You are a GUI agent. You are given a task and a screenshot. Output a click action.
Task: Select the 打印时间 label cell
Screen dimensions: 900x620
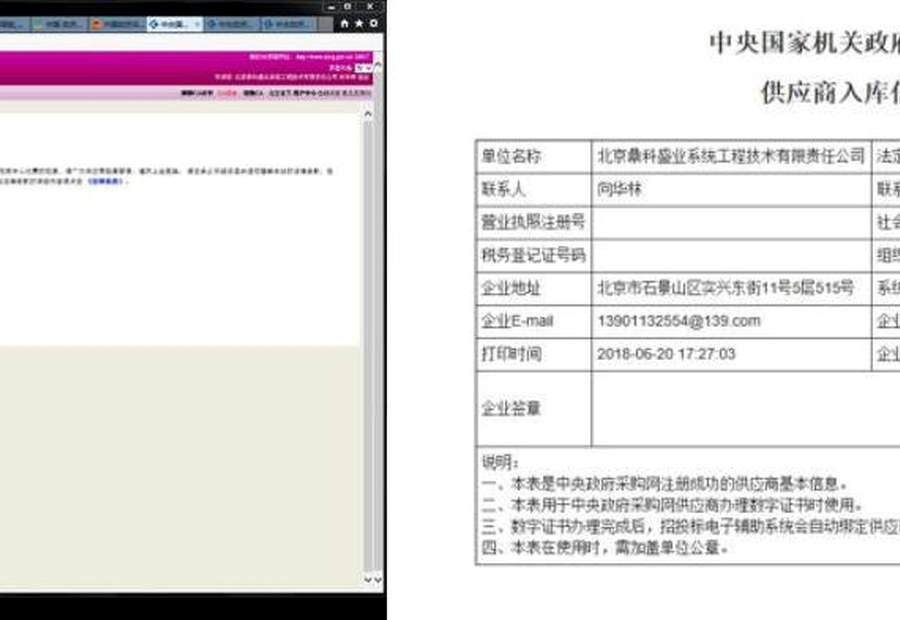click(534, 354)
